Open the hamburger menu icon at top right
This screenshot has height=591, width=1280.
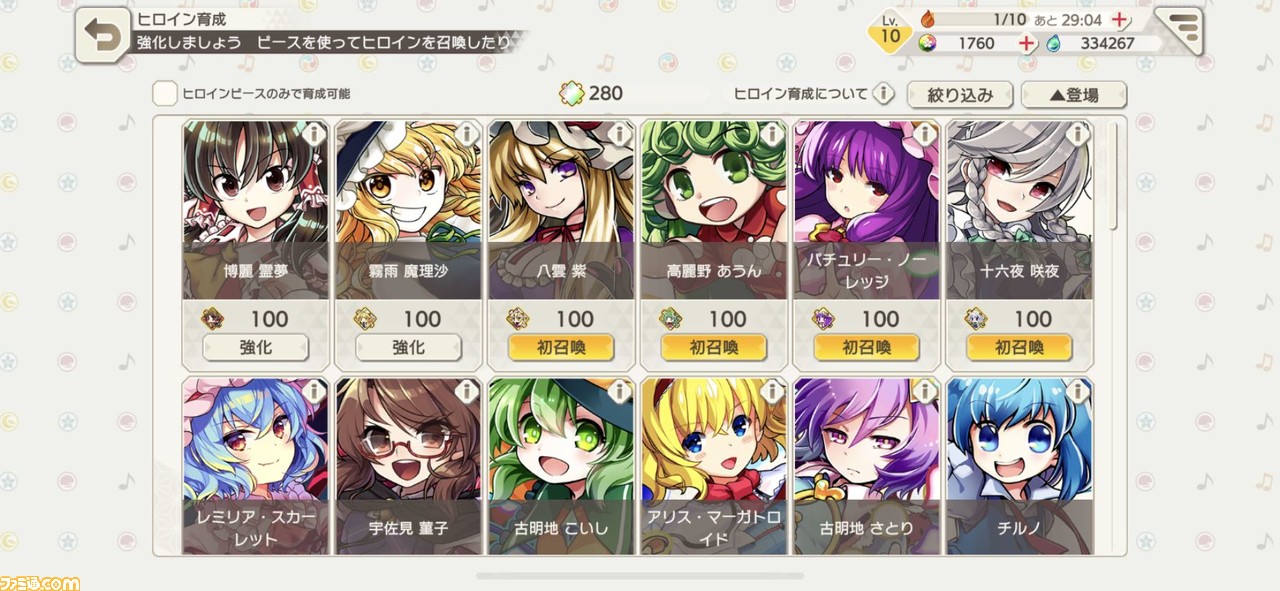coord(1180,31)
